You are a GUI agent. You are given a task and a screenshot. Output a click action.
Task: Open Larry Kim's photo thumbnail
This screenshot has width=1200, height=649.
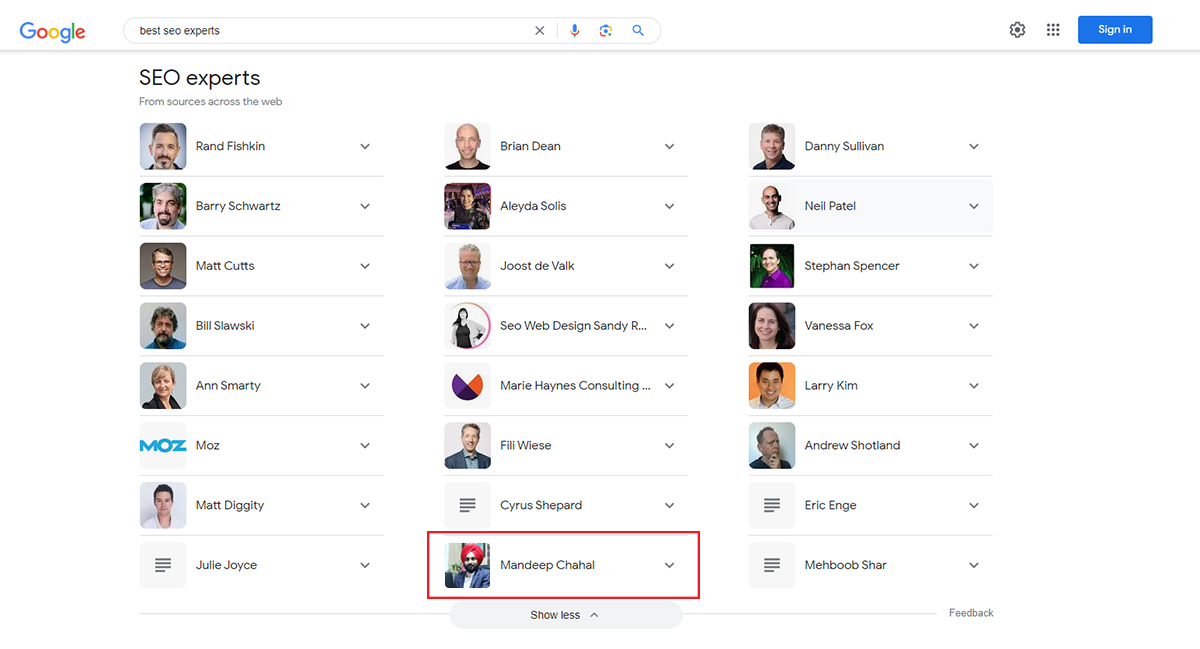tap(772, 386)
